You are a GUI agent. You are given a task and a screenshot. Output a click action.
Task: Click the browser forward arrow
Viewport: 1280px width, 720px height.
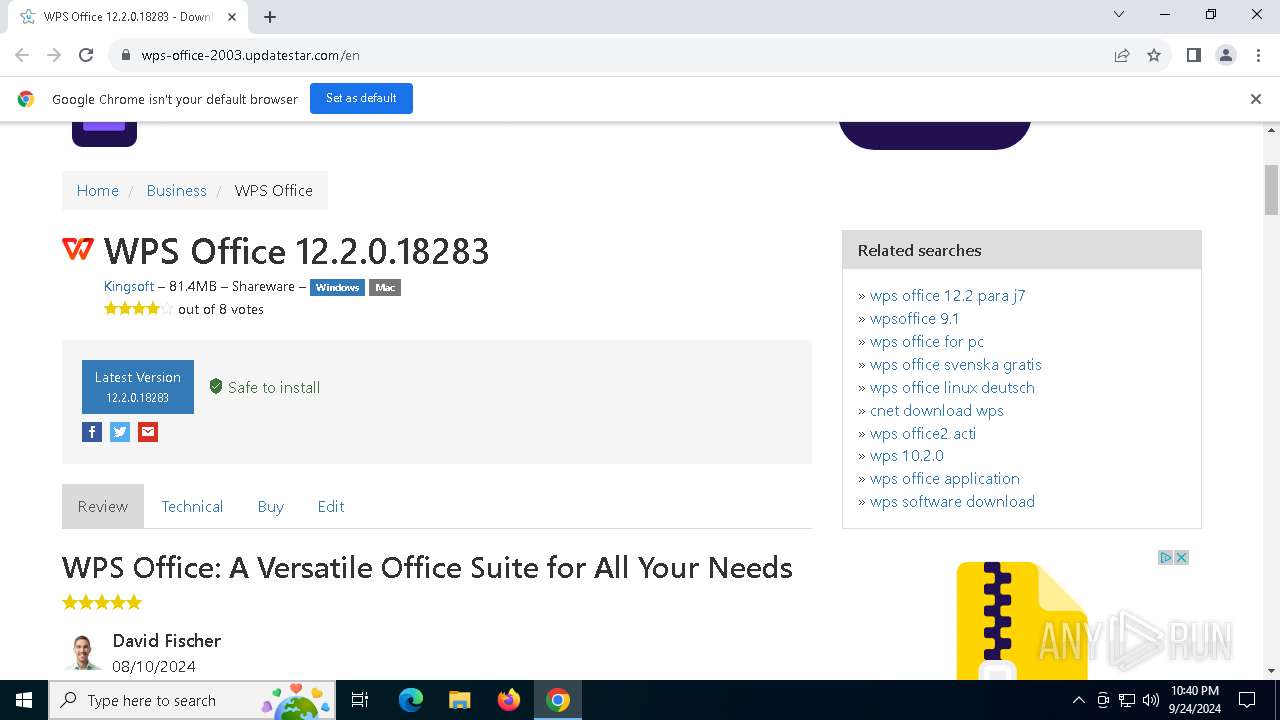pyautogui.click(x=54, y=55)
